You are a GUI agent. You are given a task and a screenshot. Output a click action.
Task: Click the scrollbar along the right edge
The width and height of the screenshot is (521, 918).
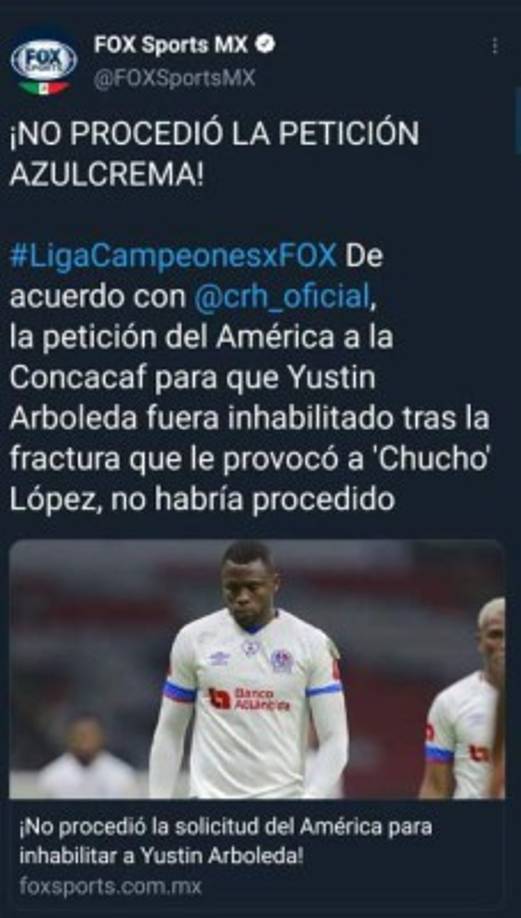[x=517, y=121]
